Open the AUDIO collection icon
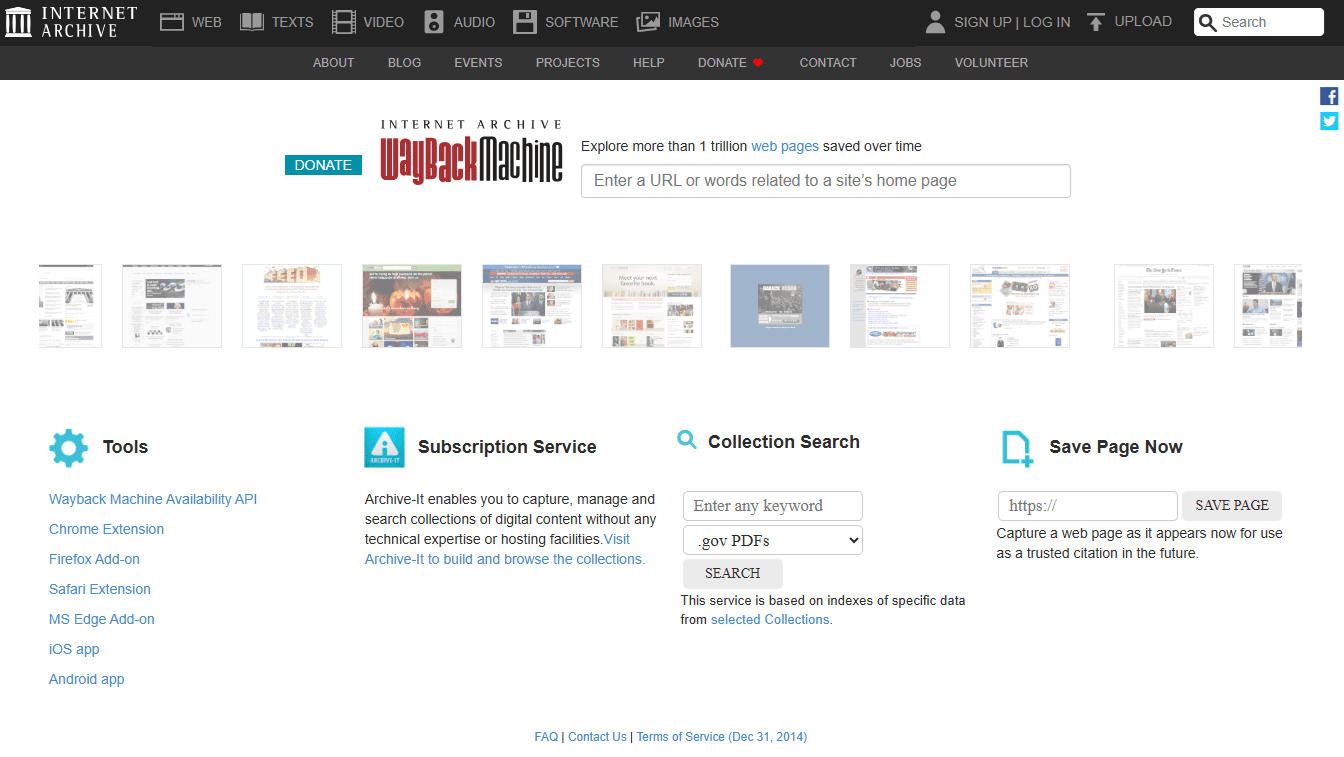The width and height of the screenshot is (1344, 757). click(x=432, y=21)
